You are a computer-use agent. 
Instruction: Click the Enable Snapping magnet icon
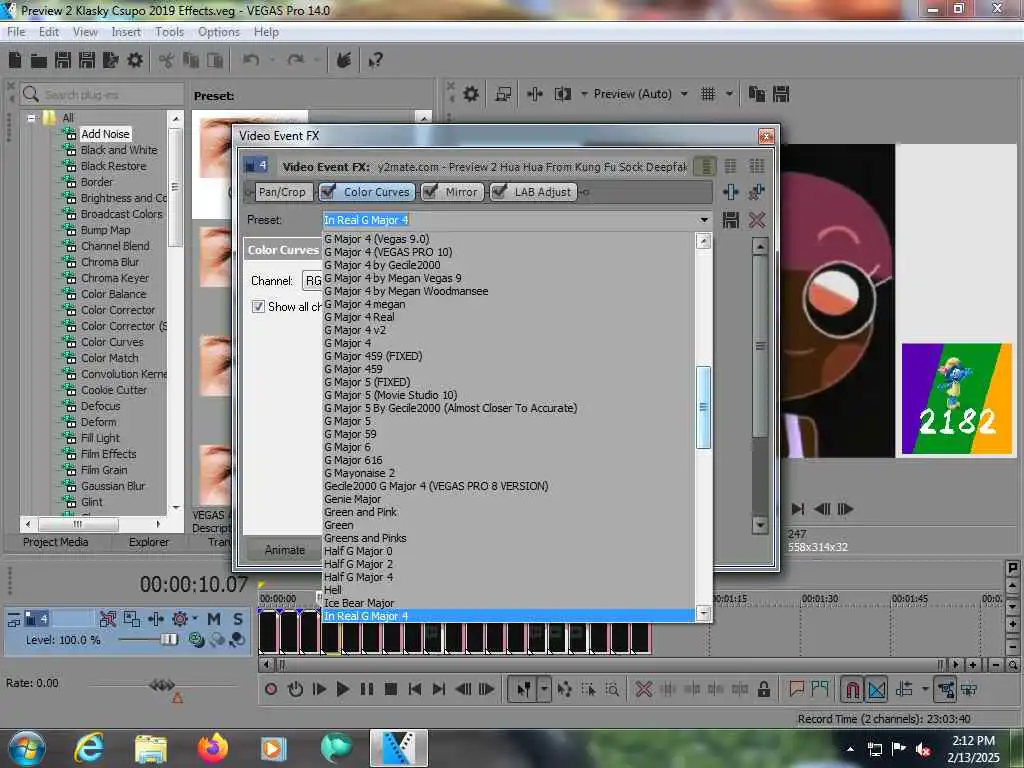(x=852, y=689)
